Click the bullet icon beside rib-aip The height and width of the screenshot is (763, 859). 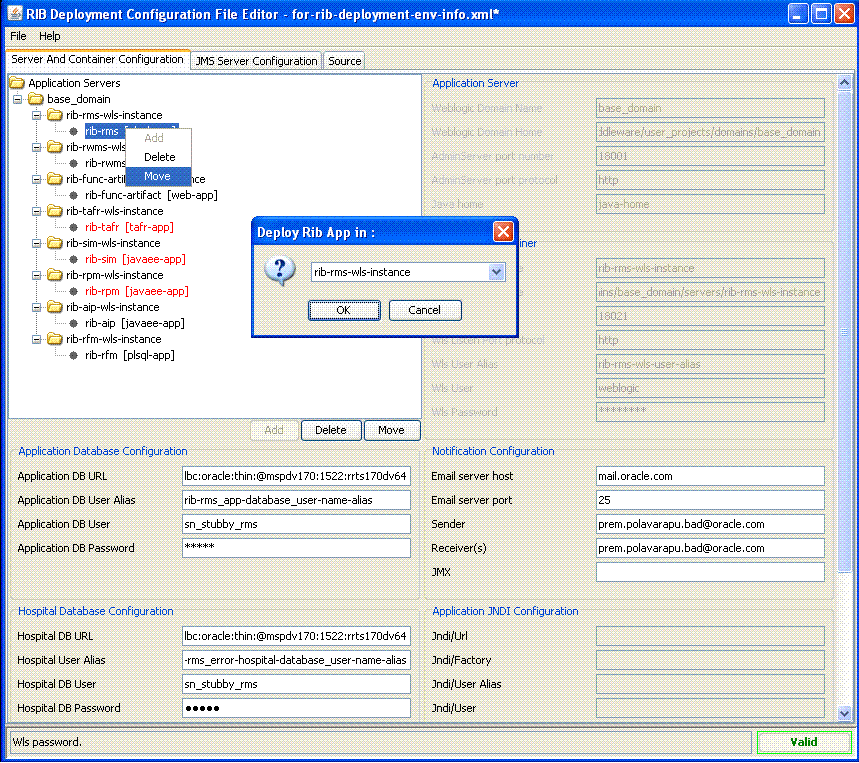(x=73, y=323)
